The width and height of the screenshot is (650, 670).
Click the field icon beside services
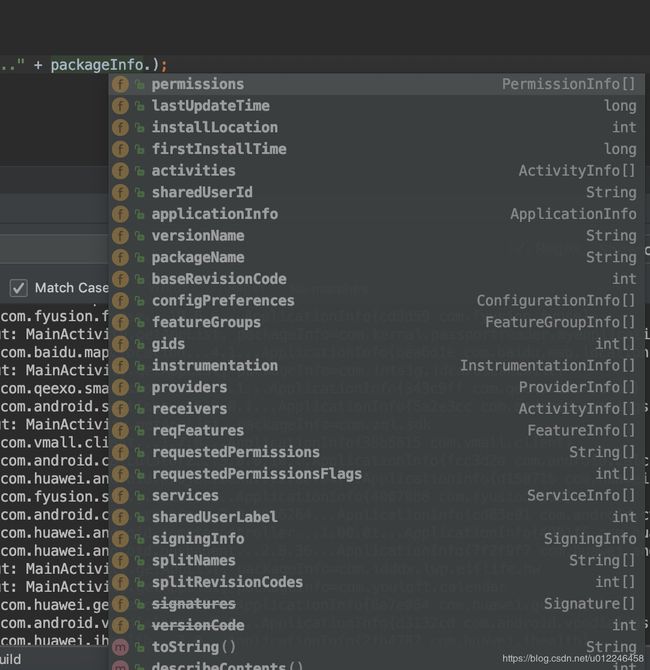coord(120,496)
